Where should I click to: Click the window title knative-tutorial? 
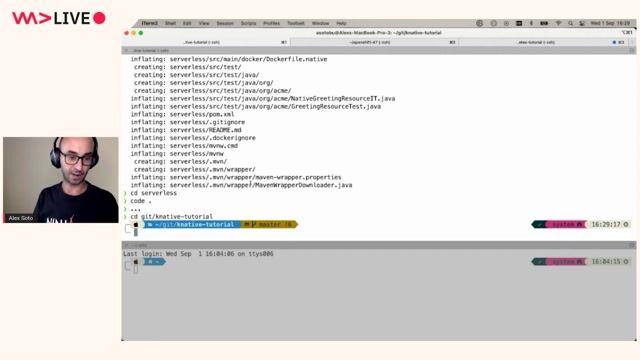pos(378,33)
